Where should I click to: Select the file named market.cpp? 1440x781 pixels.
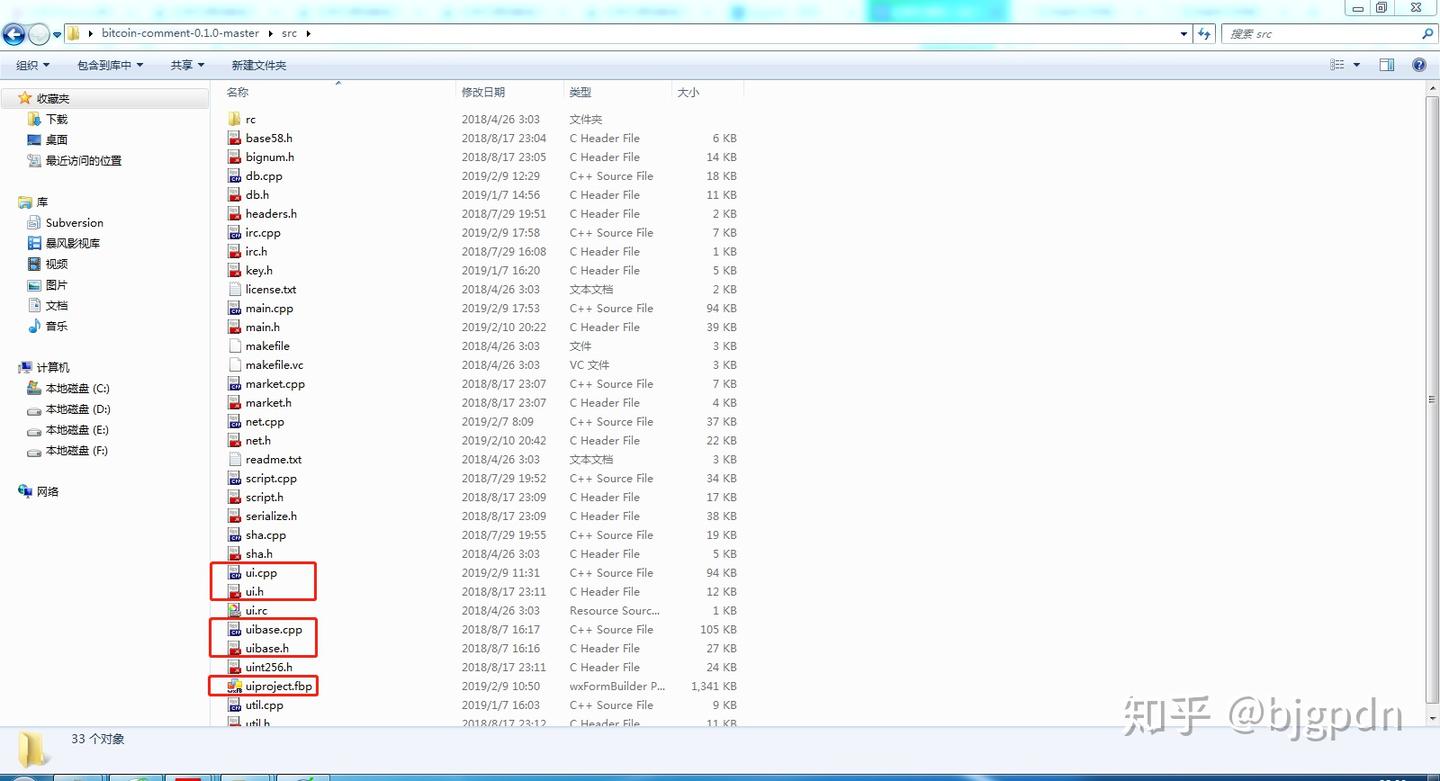[275, 384]
